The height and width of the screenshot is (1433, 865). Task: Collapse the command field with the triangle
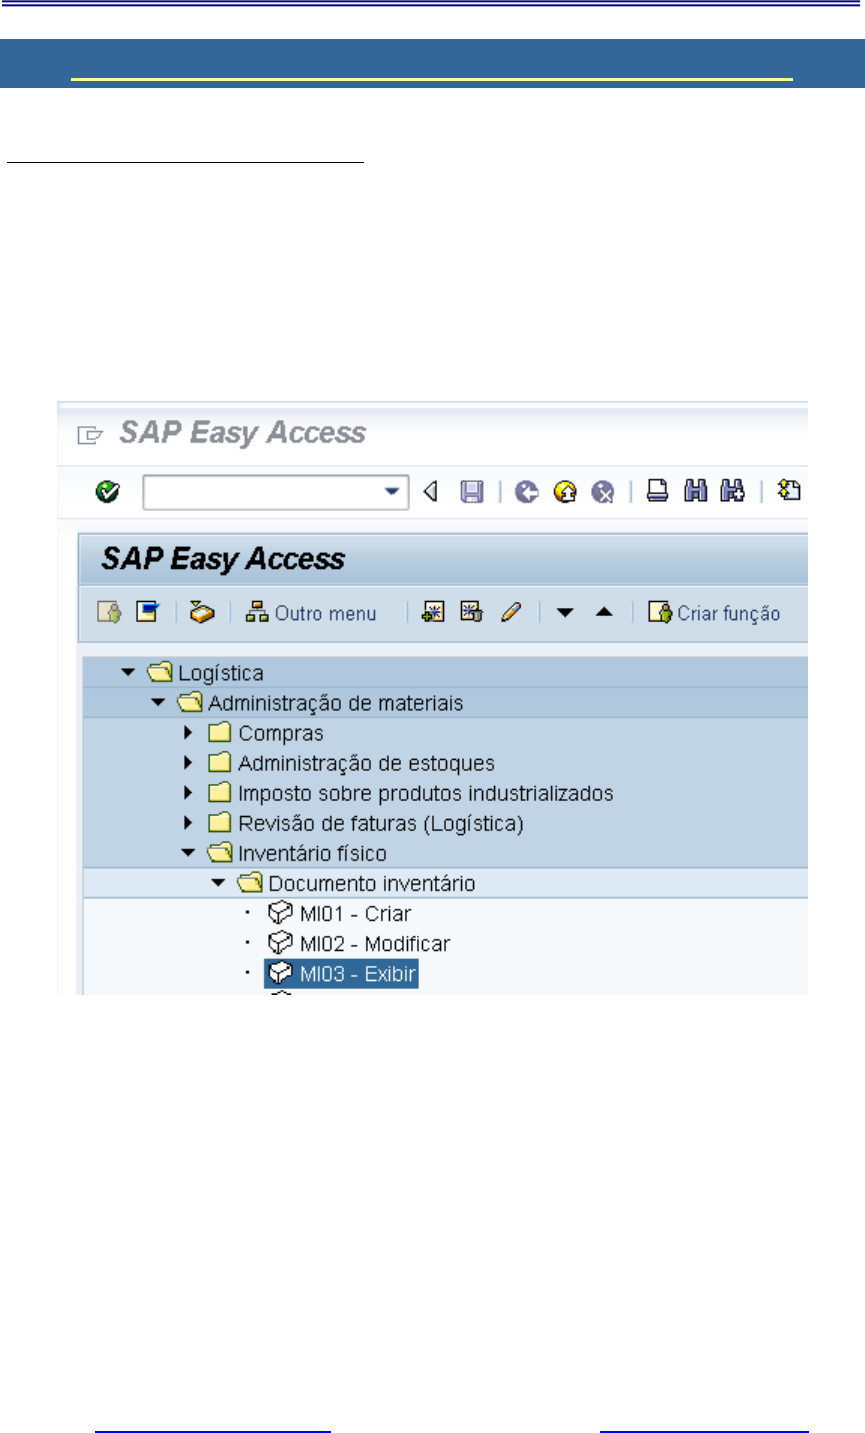(x=431, y=491)
